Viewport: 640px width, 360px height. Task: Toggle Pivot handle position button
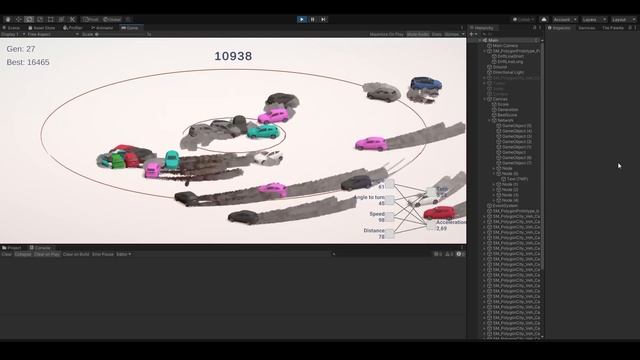point(91,19)
